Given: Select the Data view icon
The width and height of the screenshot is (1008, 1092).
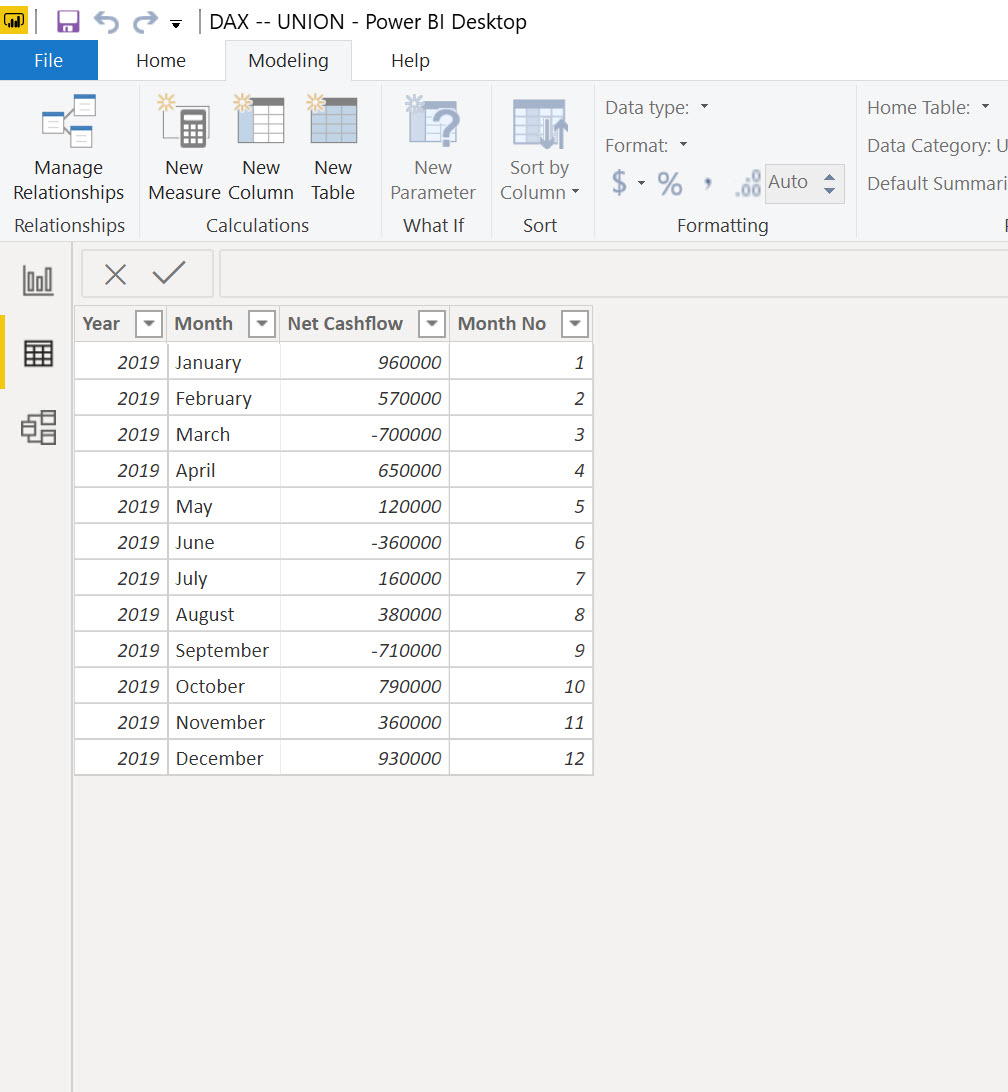Looking at the screenshot, I should [36, 354].
